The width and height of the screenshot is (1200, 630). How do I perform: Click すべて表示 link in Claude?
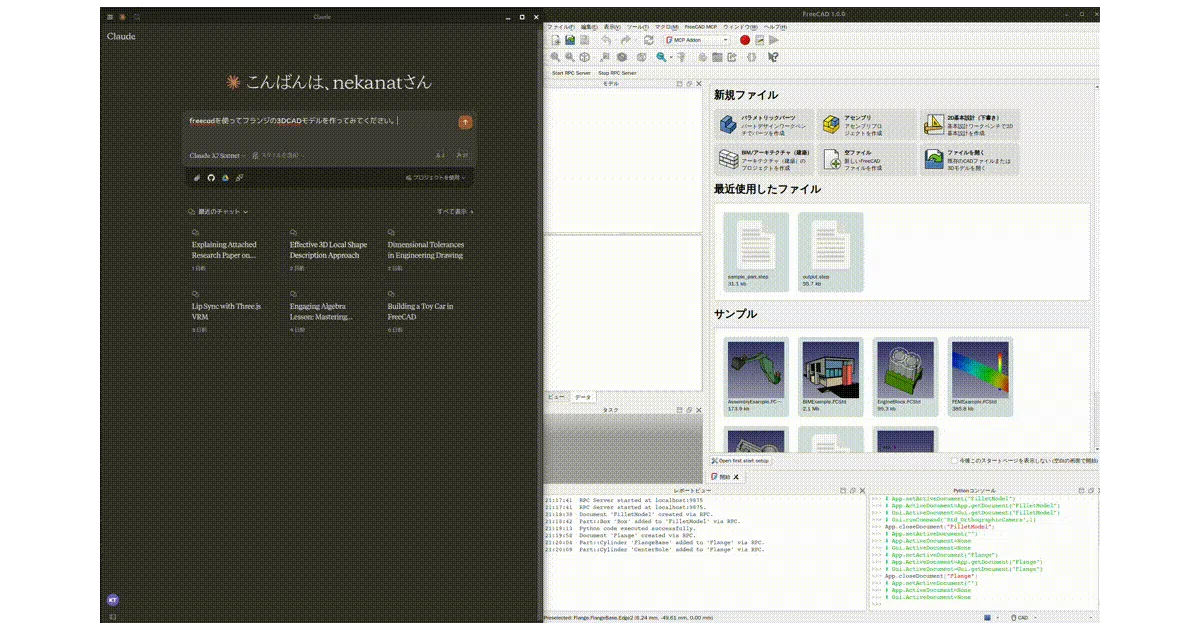point(455,212)
